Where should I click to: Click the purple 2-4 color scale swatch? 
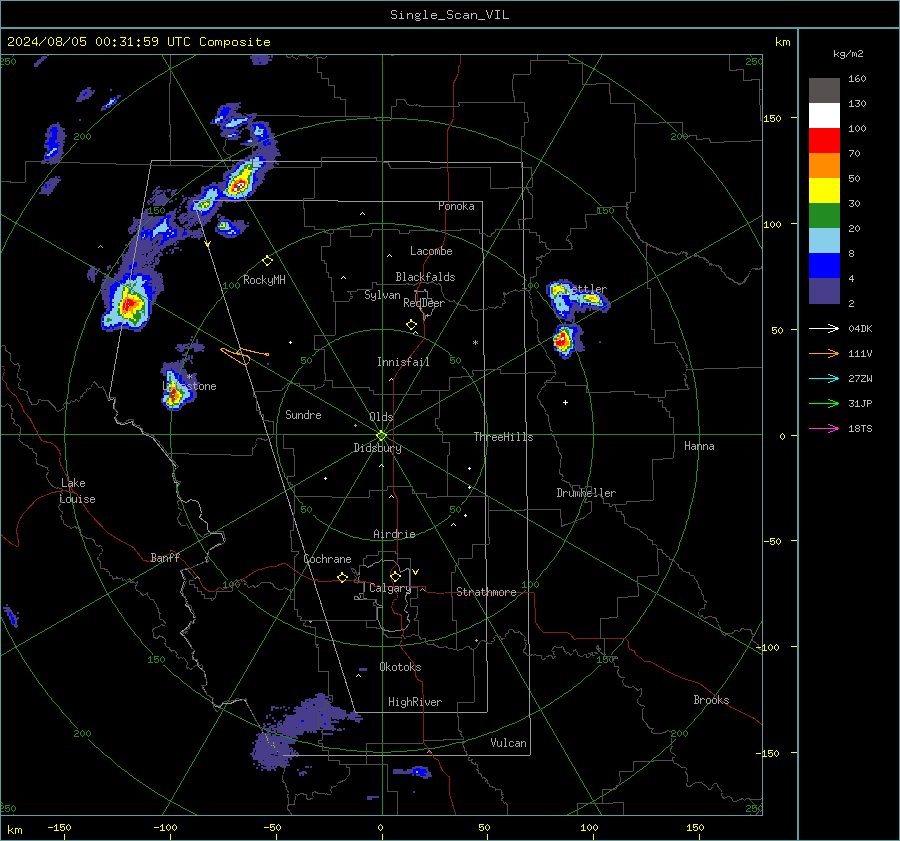pyautogui.click(x=824, y=290)
